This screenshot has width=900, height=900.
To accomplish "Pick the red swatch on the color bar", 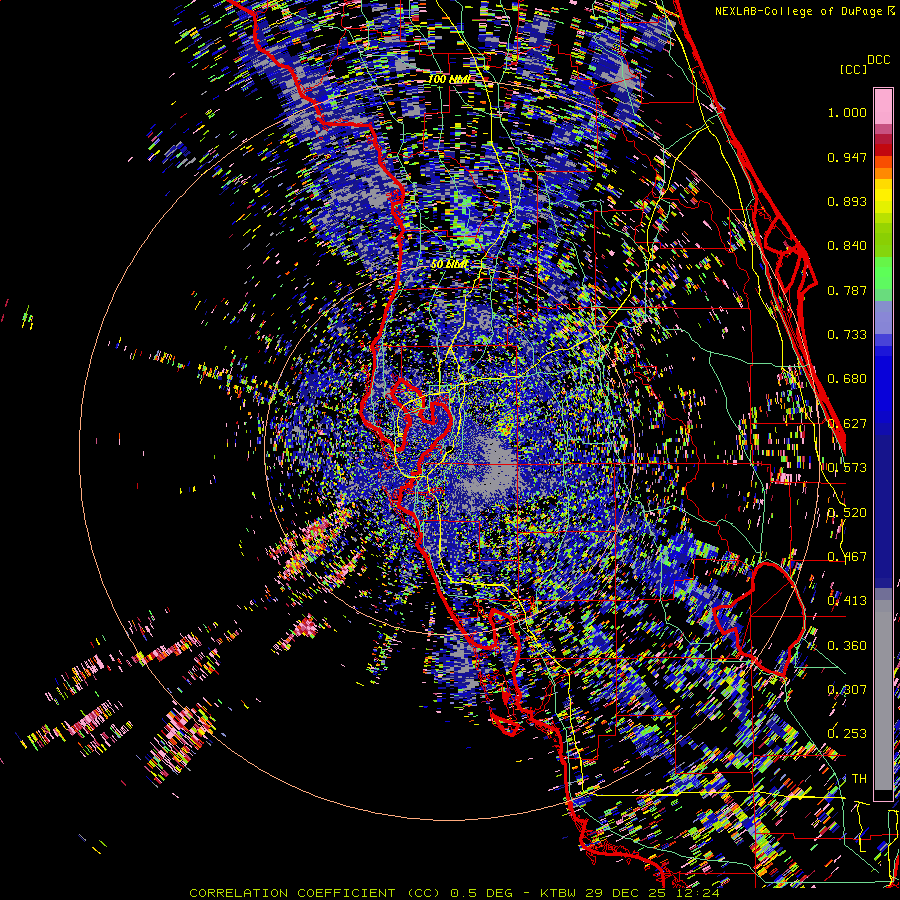I will [x=883, y=149].
